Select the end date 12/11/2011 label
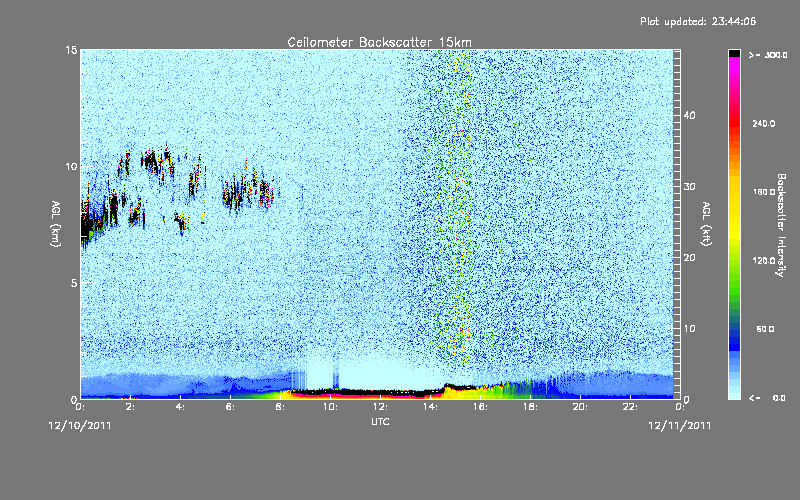The width and height of the screenshot is (800, 500). click(x=679, y=426)
